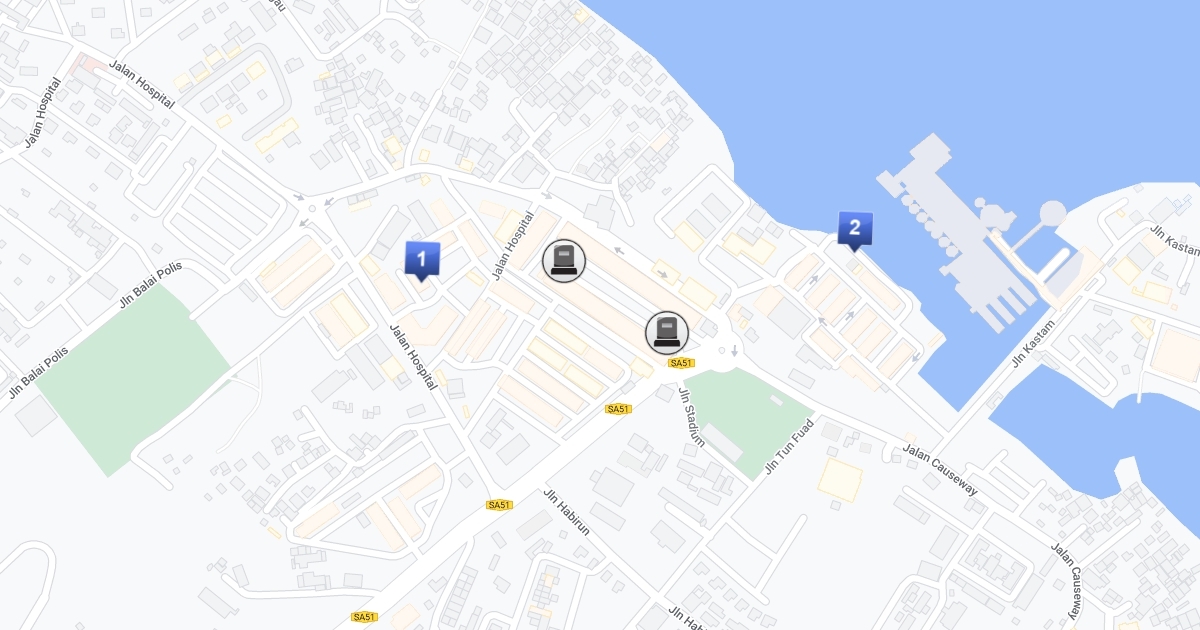Click the small roundabout with arrows west of marker 1

313,209
